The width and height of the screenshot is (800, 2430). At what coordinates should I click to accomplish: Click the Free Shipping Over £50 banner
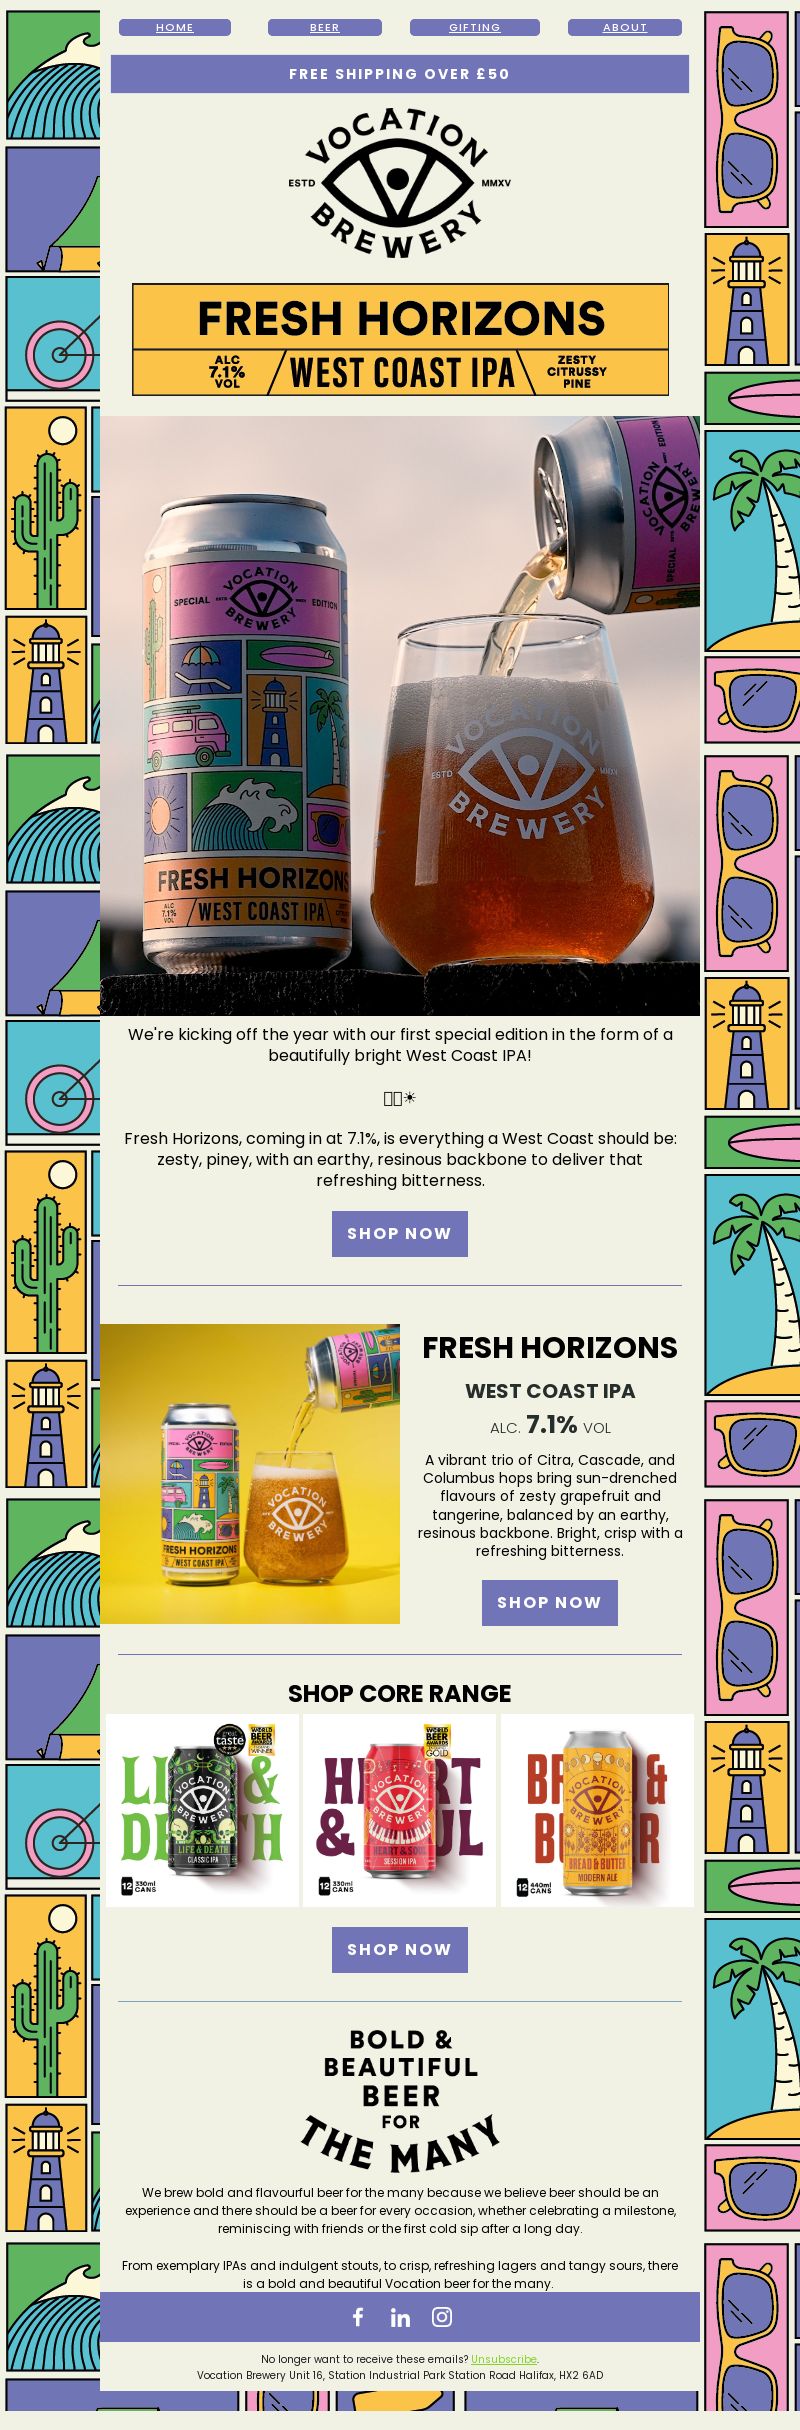point(400,74)
